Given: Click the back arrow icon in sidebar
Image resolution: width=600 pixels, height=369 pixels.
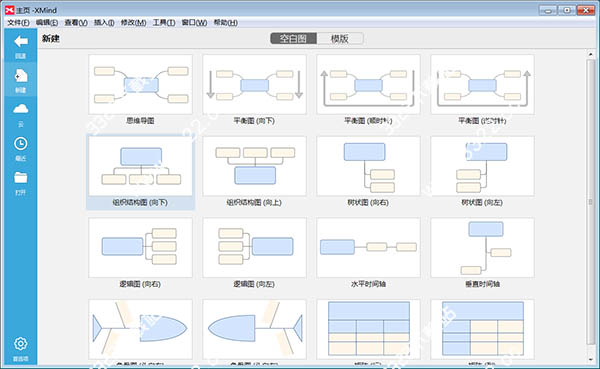Looking at the screenshot, I should point(21,41).
